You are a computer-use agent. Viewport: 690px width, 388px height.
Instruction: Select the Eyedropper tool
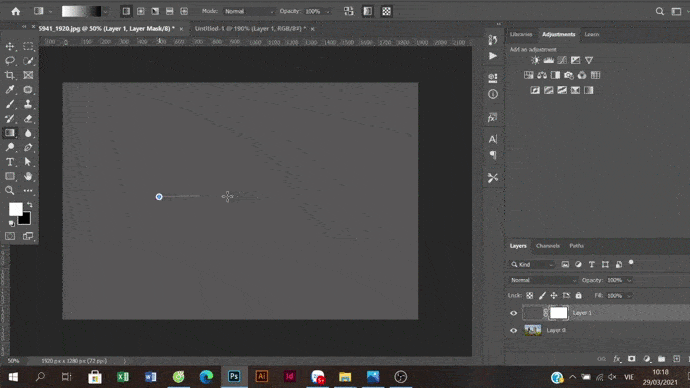point(10,90)
